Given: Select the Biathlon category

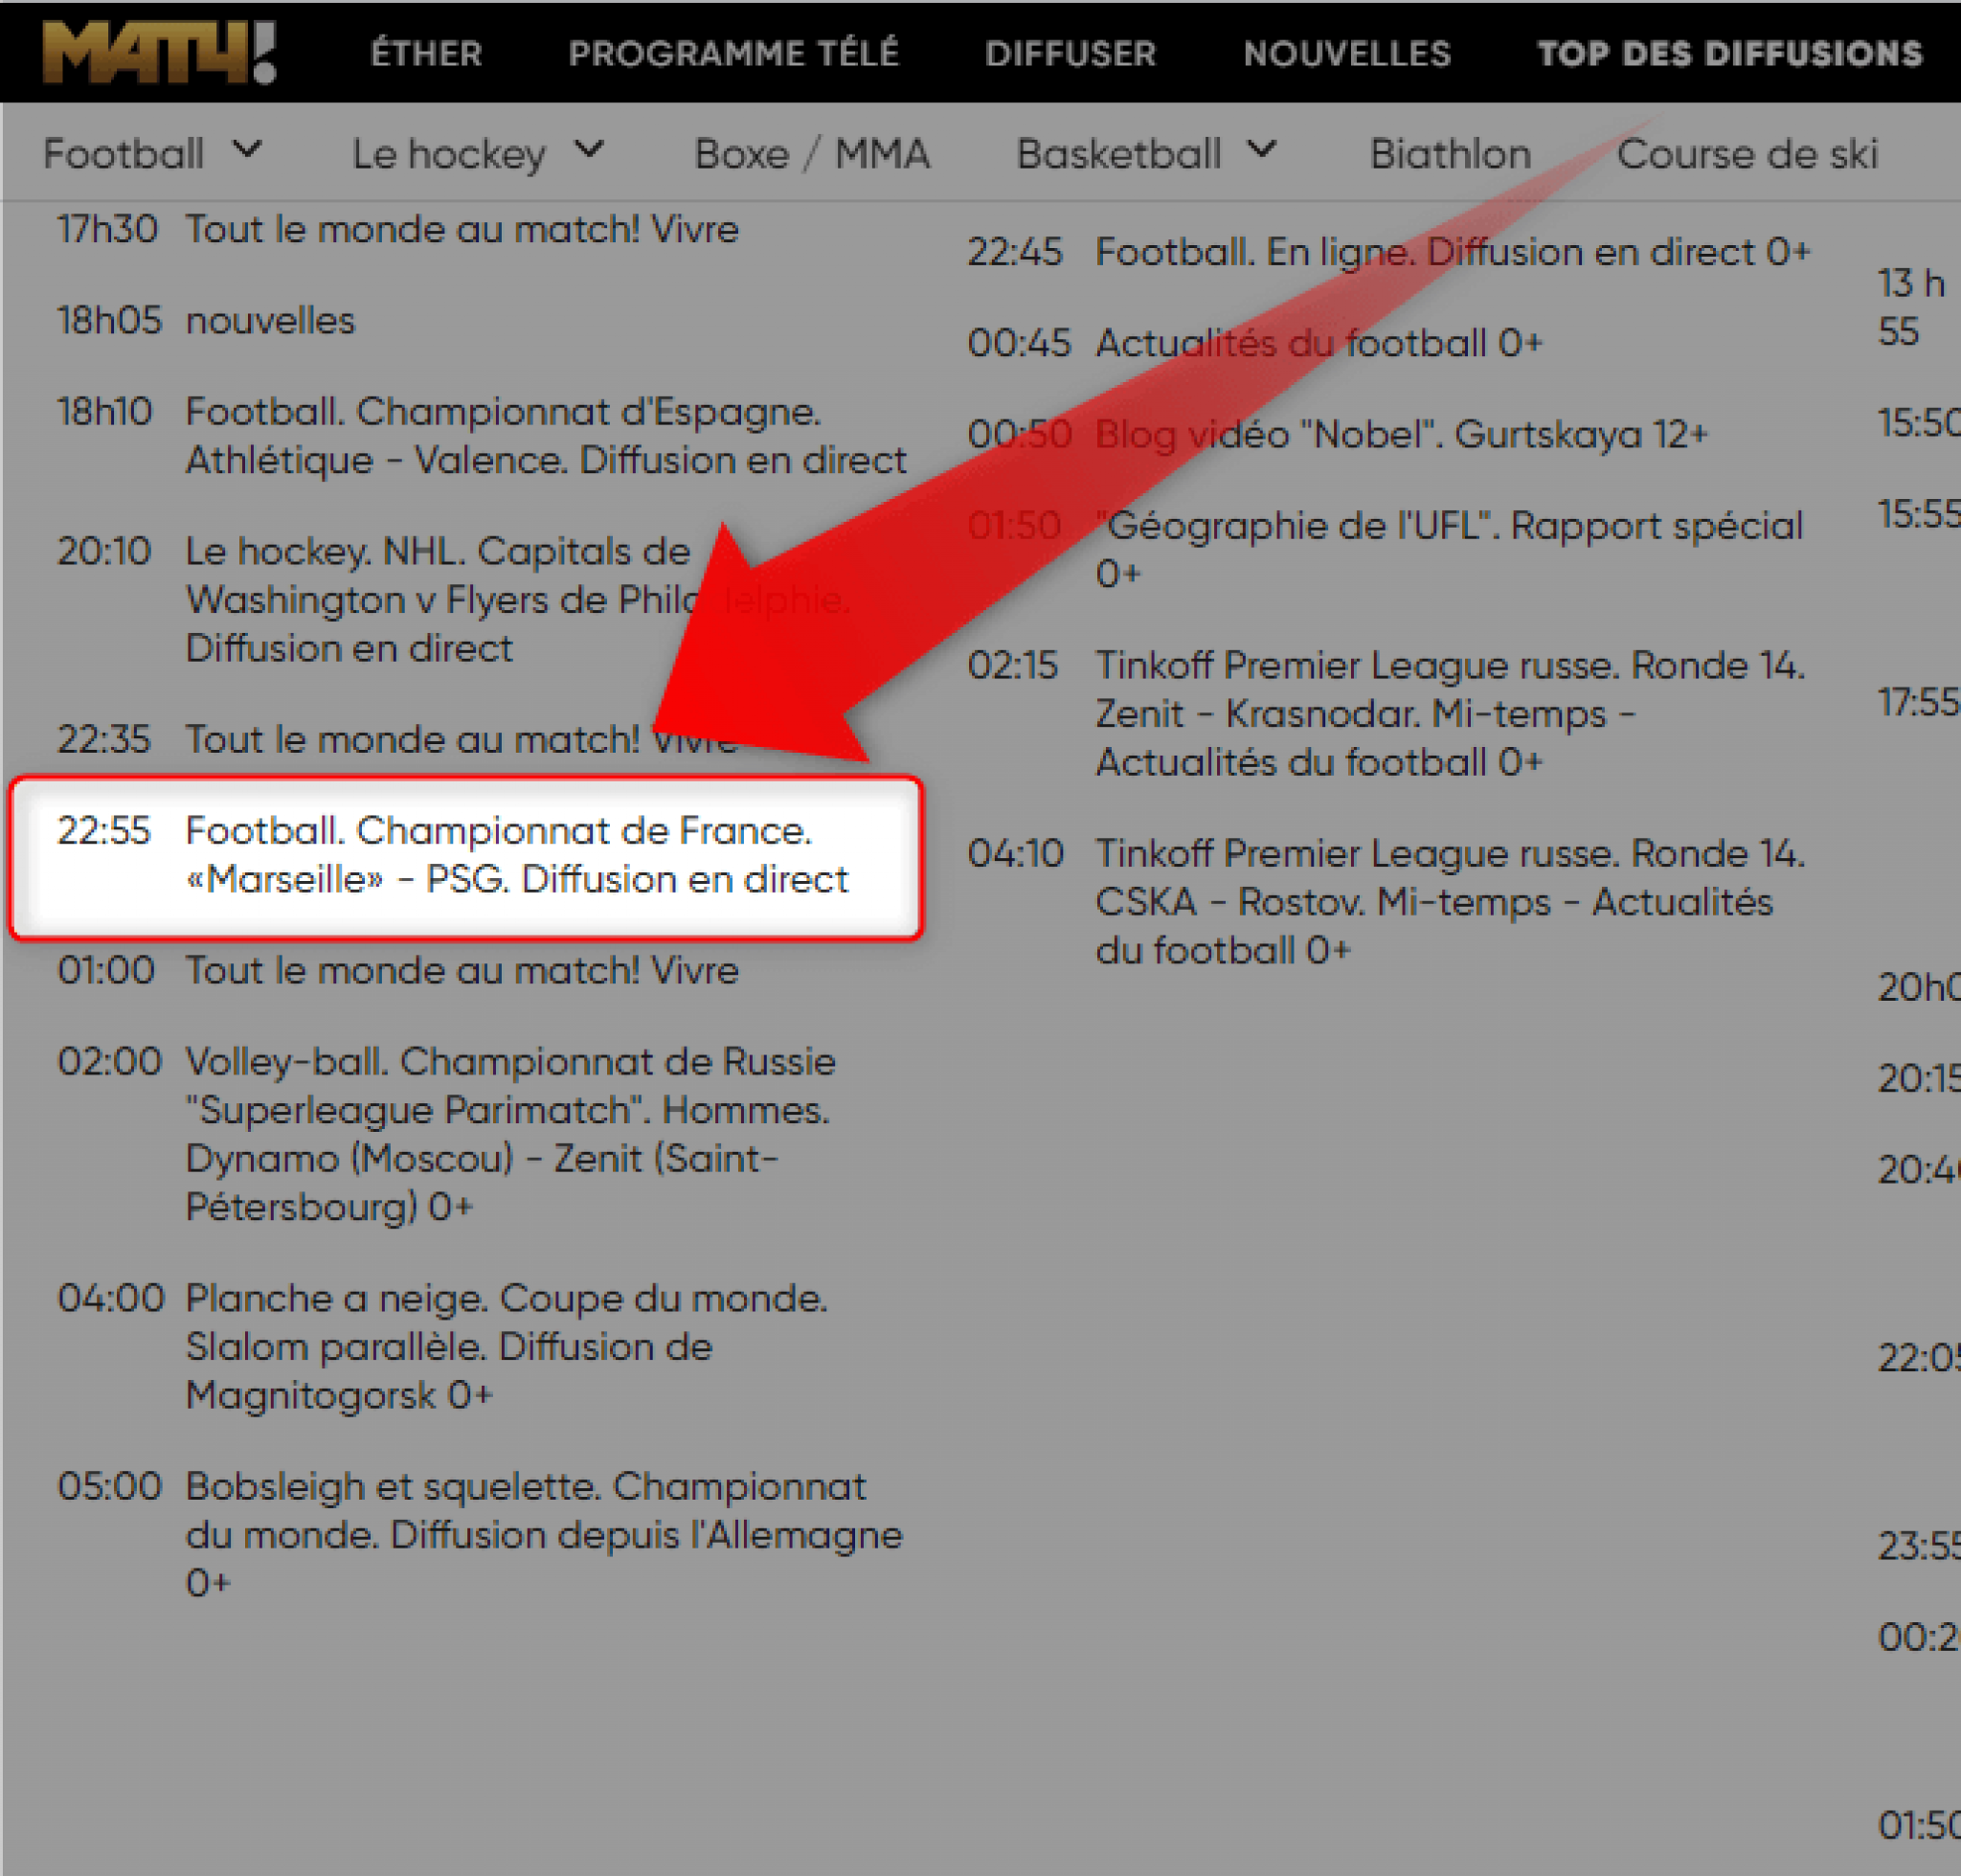Looking at the screenshot, I should pyautogui.click(x=1450, y=154).
